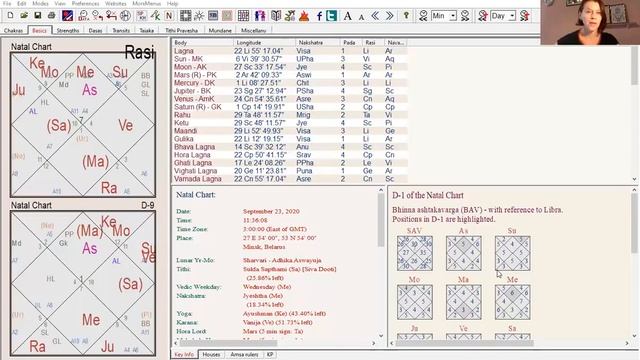
Task: Click the Pada column header
Action: point(351,42)
